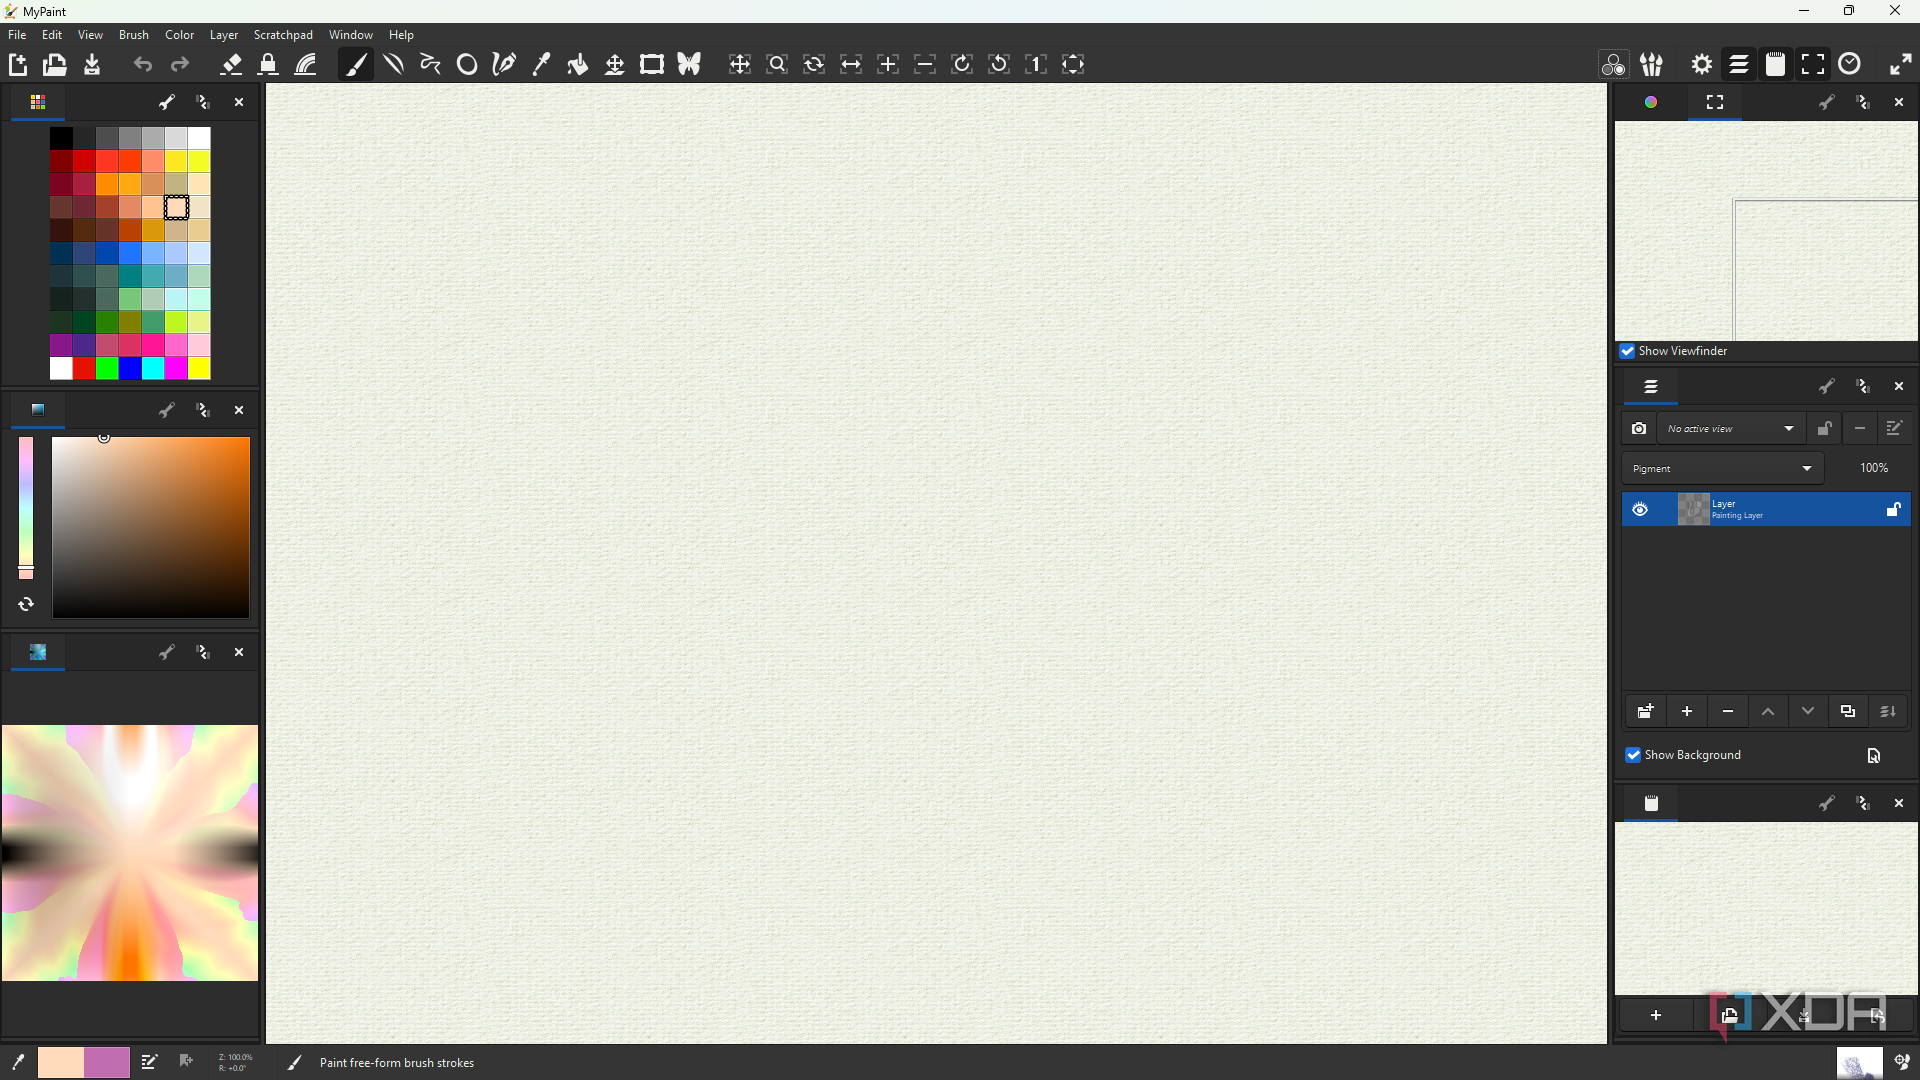The image size is (1920, 1080).
Task: Save the painting with the save icon
Action: (x=92, y=65)
